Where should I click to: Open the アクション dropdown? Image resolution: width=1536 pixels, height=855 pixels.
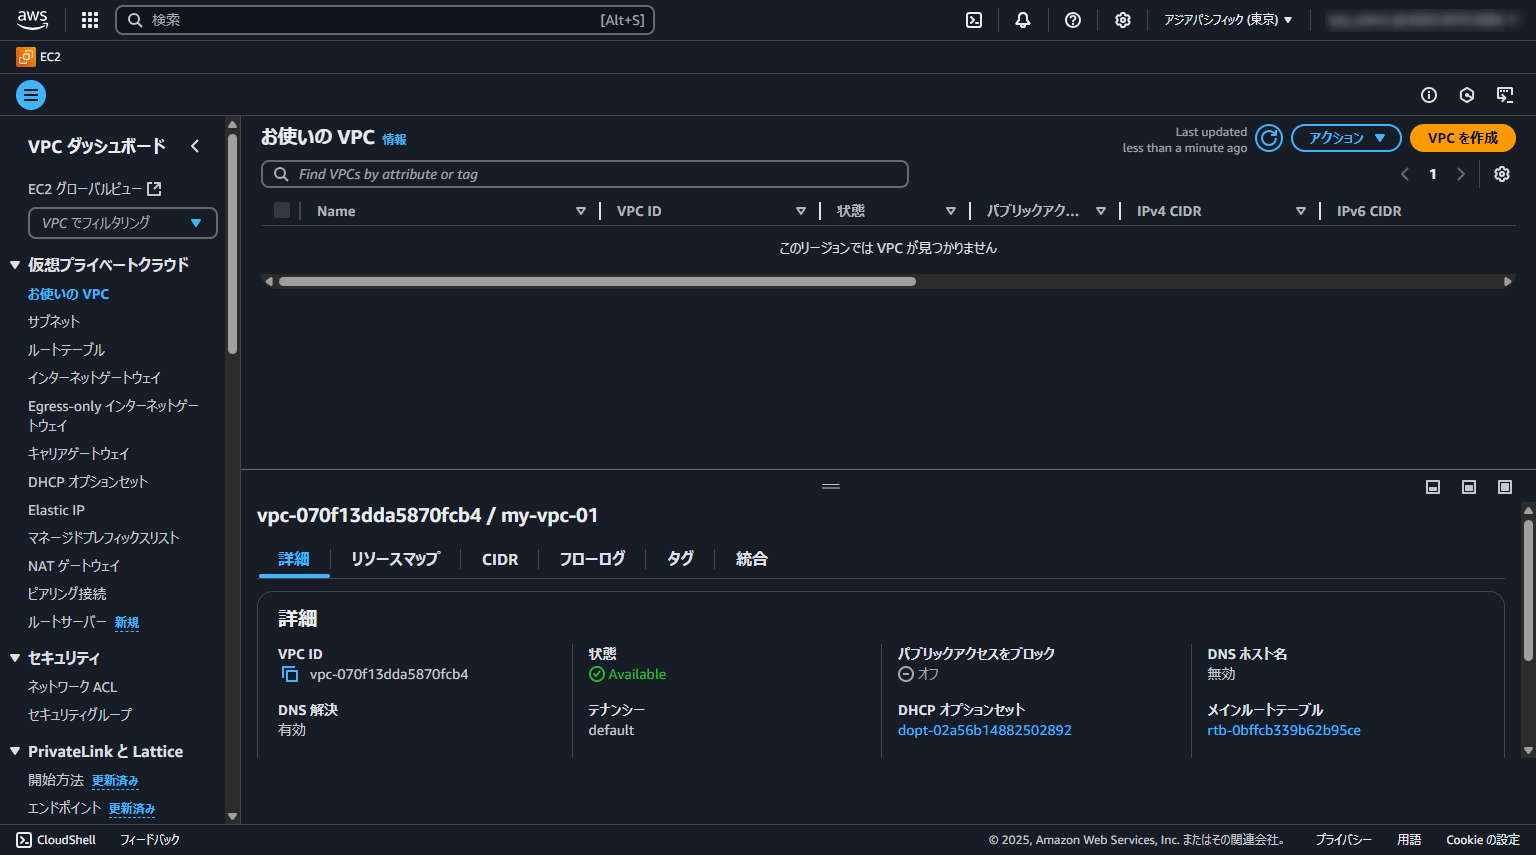click(1346, 138)
